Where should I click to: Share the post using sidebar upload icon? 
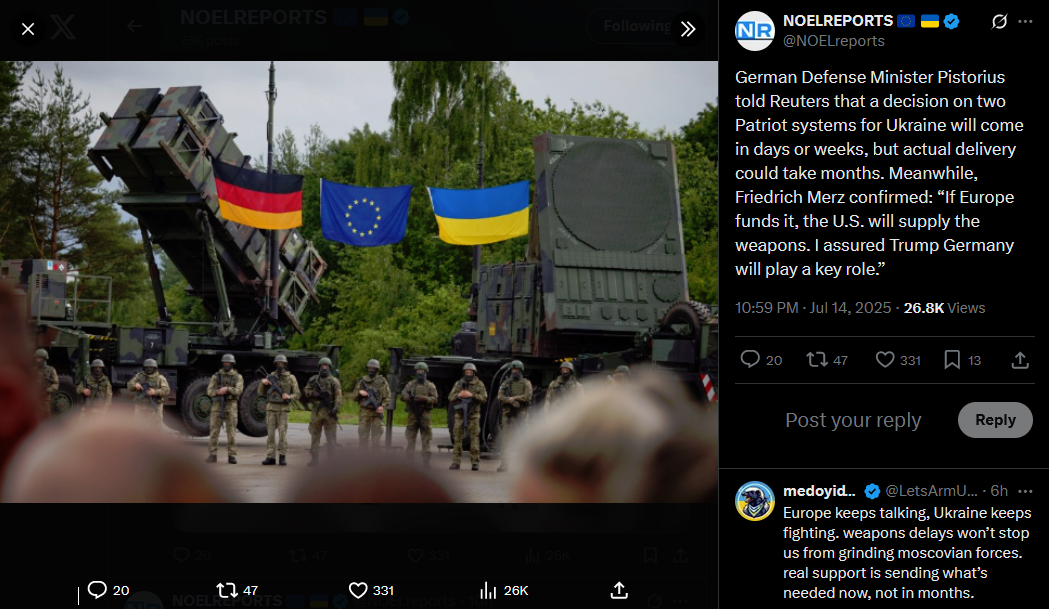[1020, 360]
